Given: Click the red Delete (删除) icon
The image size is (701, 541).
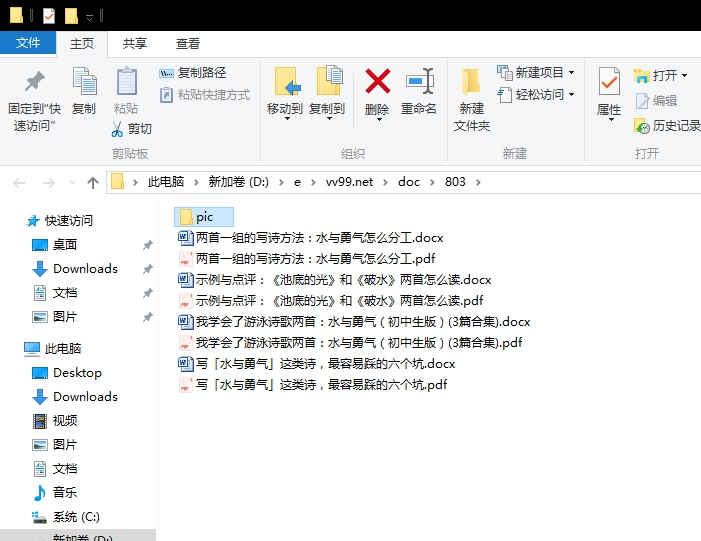Looking at the screenshot, I should click(x=377, y=81).
